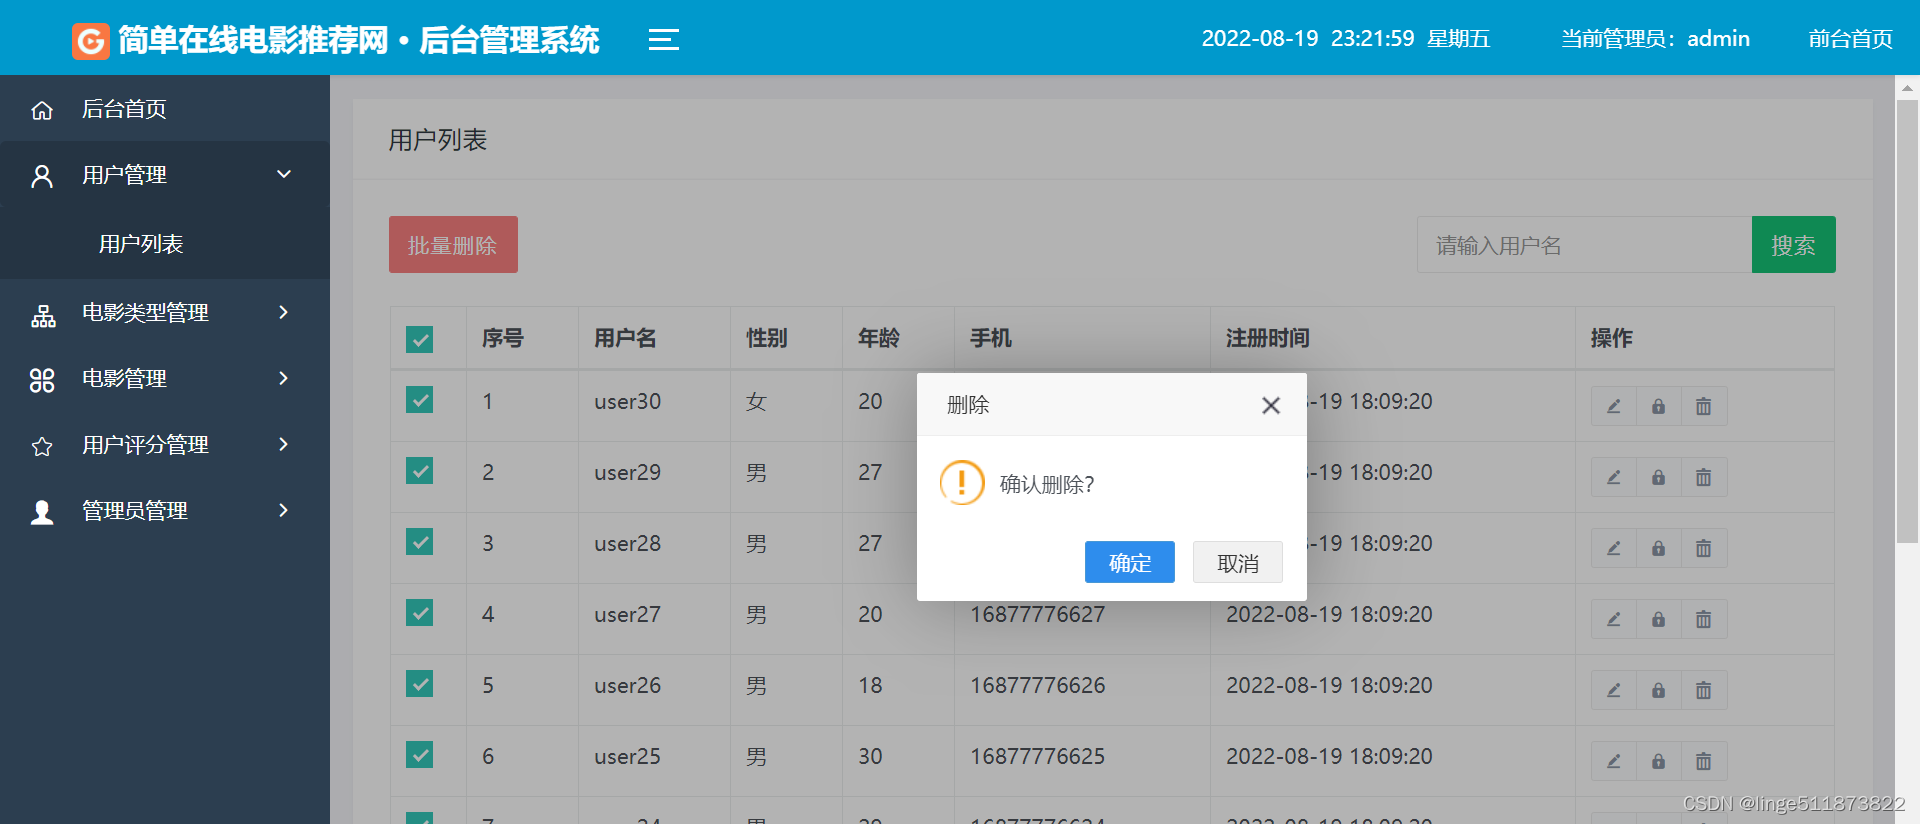Toggle the sidebar with hamburger menu icon
Image resolution: width=1920 pixels, height=824 pixels.
(x=663, y=40)
